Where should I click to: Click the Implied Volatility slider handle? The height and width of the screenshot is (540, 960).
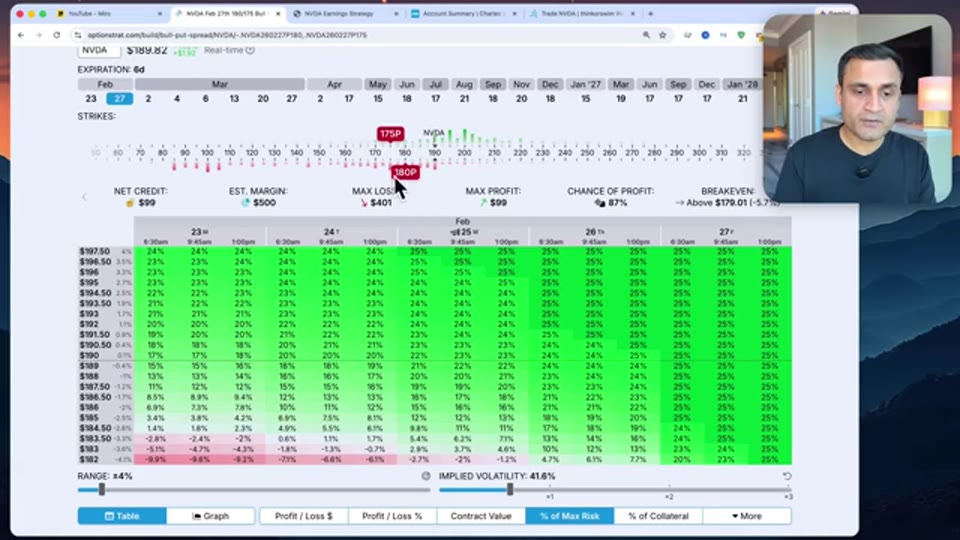[510, 489]
